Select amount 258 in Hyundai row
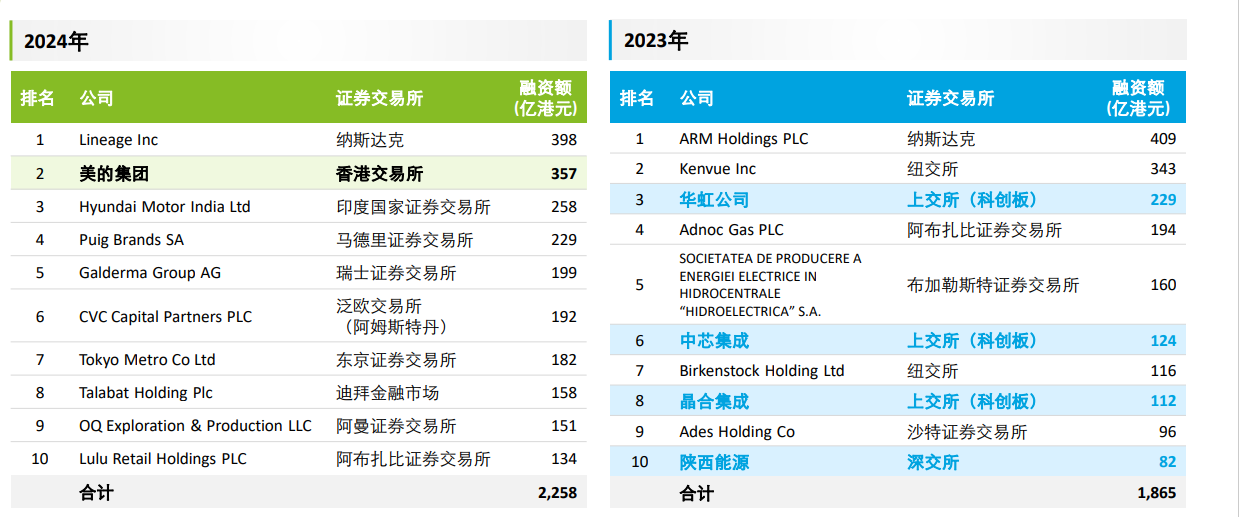Screen dimensions: 1239x517 click(564, 207)
